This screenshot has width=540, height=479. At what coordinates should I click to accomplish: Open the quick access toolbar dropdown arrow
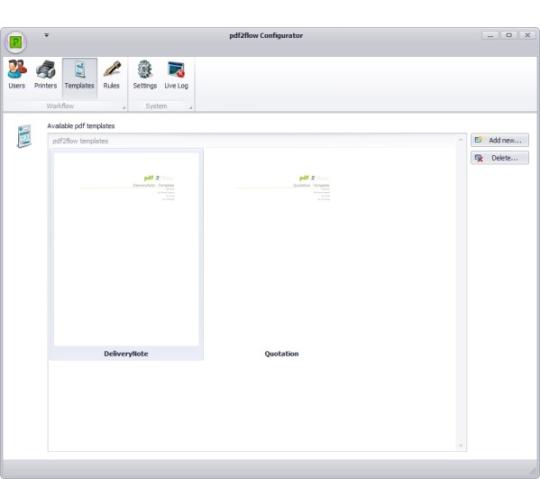46,35
